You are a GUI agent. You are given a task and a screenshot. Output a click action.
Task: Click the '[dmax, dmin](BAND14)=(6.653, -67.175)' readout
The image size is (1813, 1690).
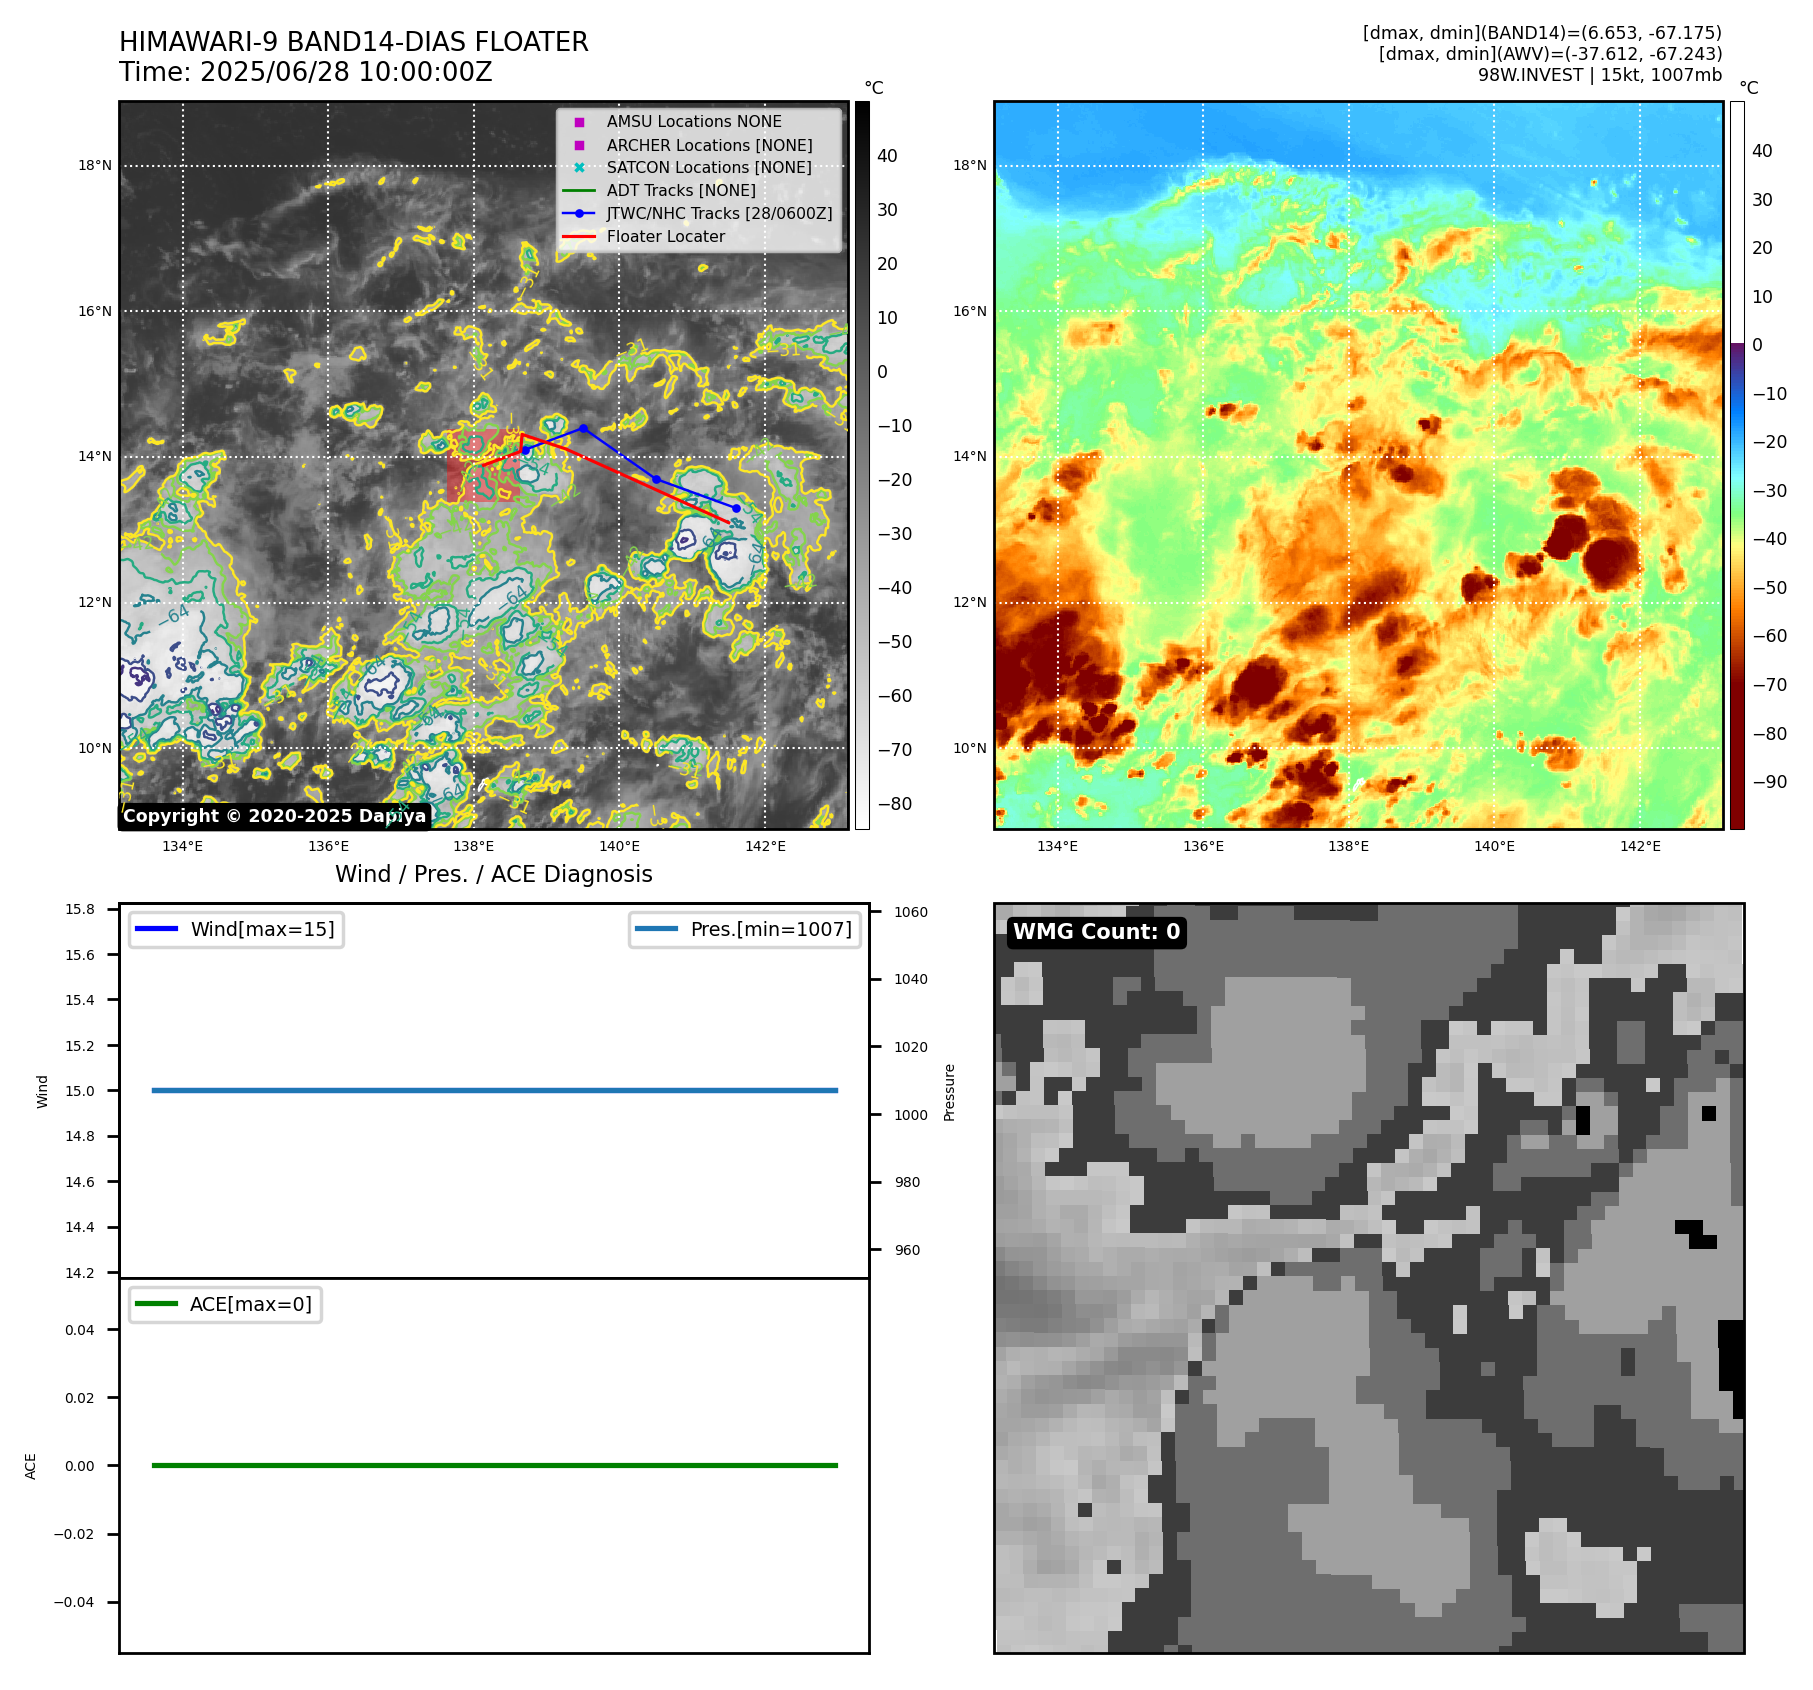1542,33
